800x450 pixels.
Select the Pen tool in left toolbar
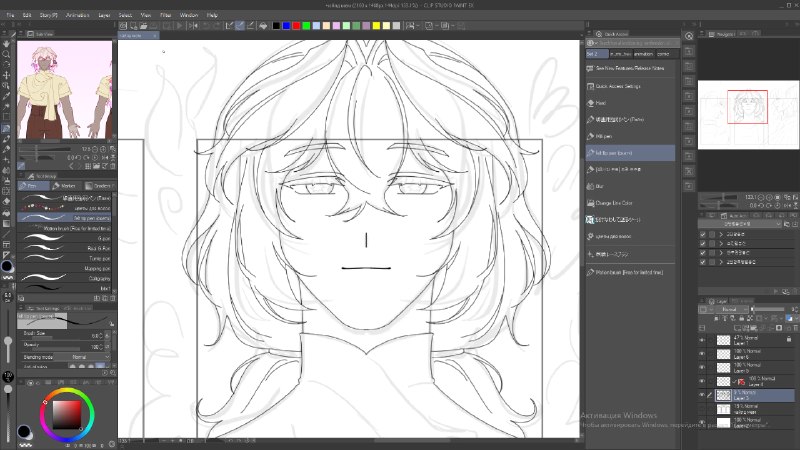(x=6, y=128)
